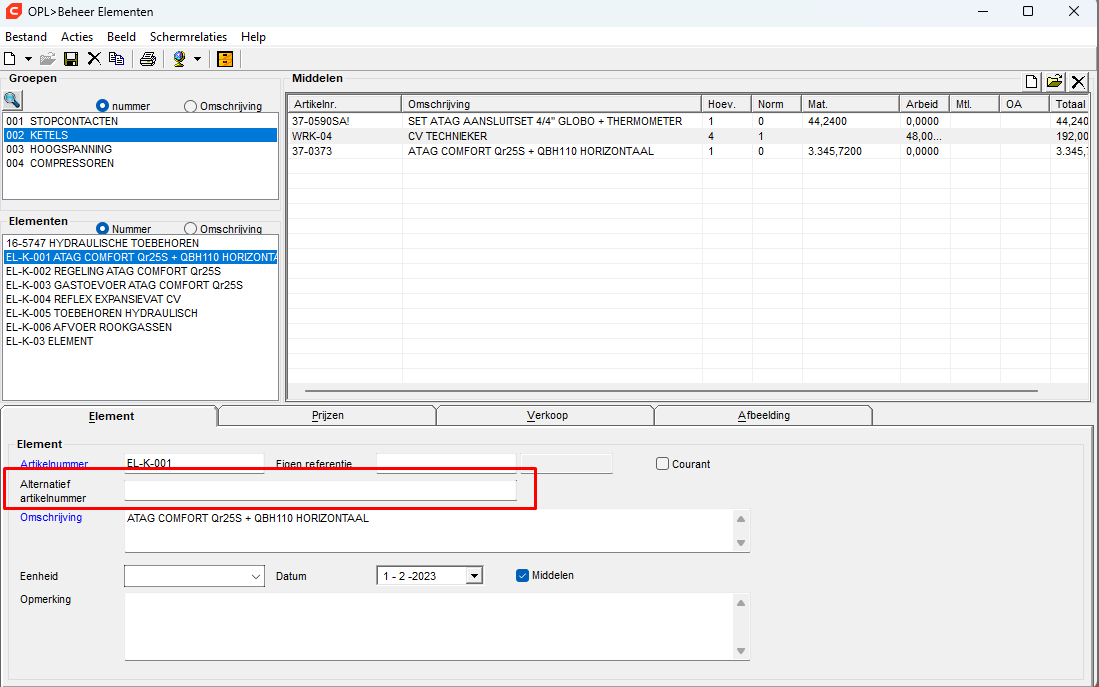Image resolution: width=1099 pixels, height=687 pixels.
Task: Click the blue Artikelnummer label link
Action: pos(54,464)
